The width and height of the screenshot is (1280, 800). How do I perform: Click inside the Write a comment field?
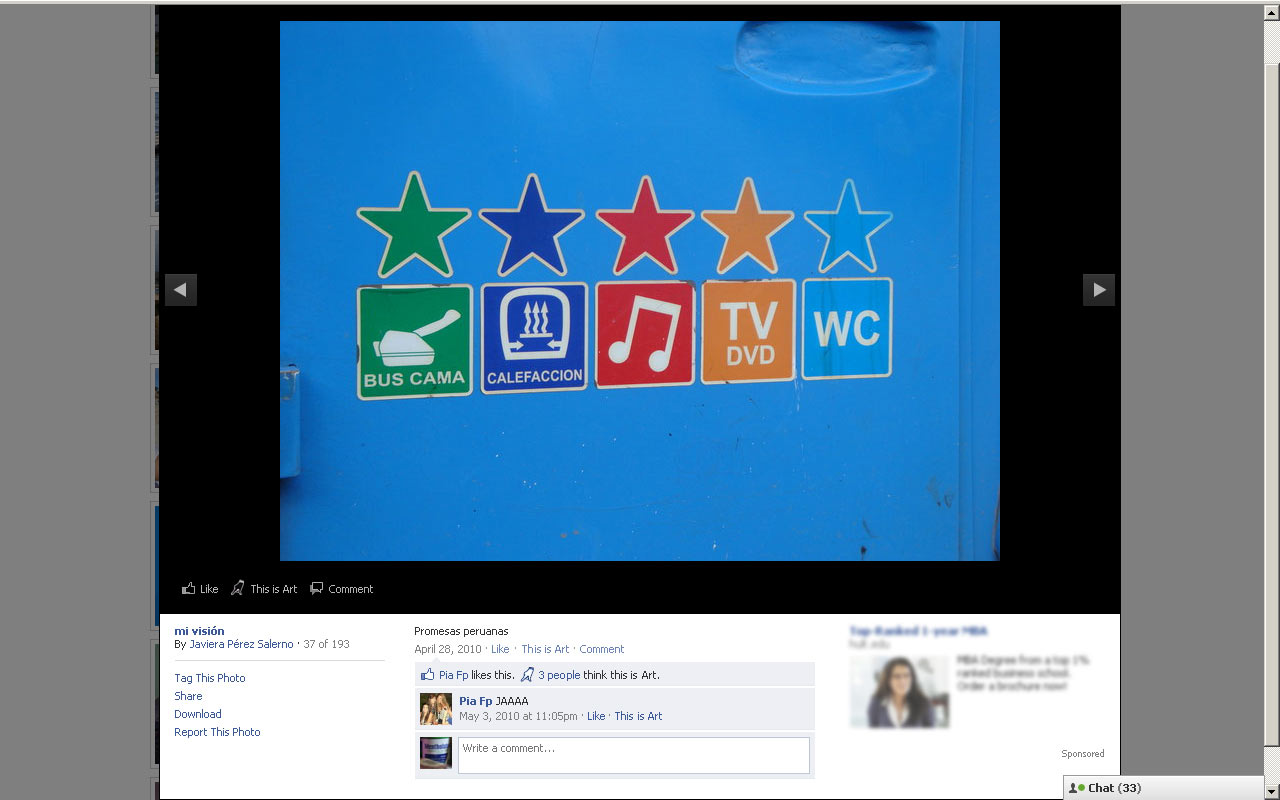coord(633,755)
